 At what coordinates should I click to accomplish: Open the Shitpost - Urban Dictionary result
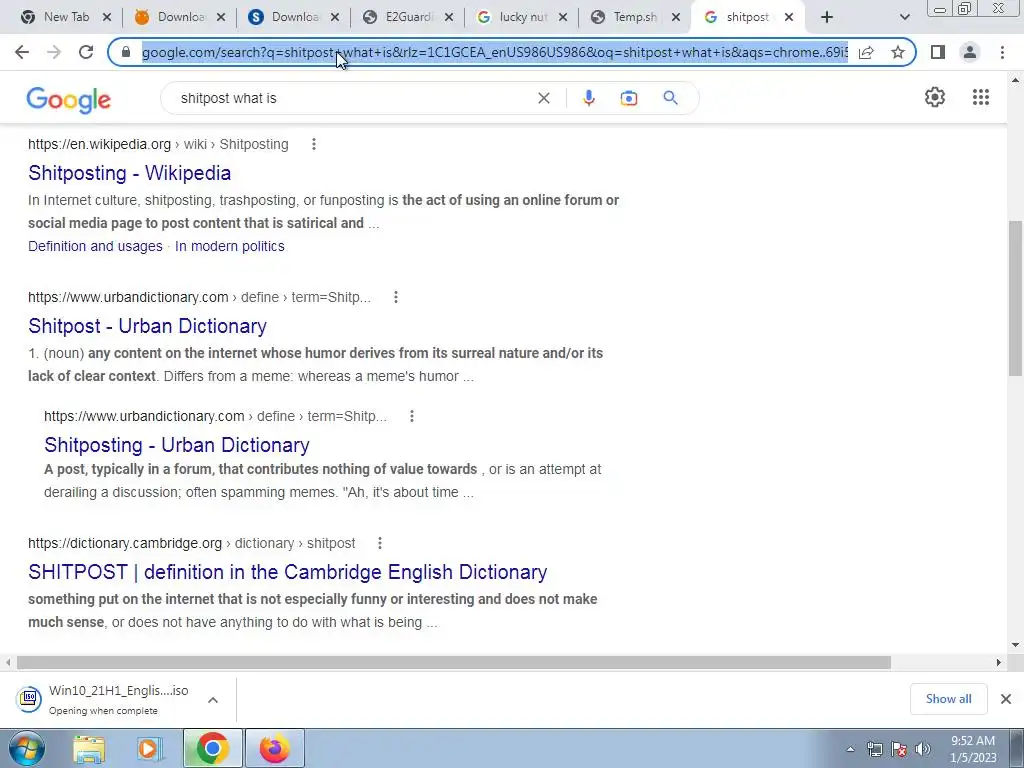pos(148,326)
